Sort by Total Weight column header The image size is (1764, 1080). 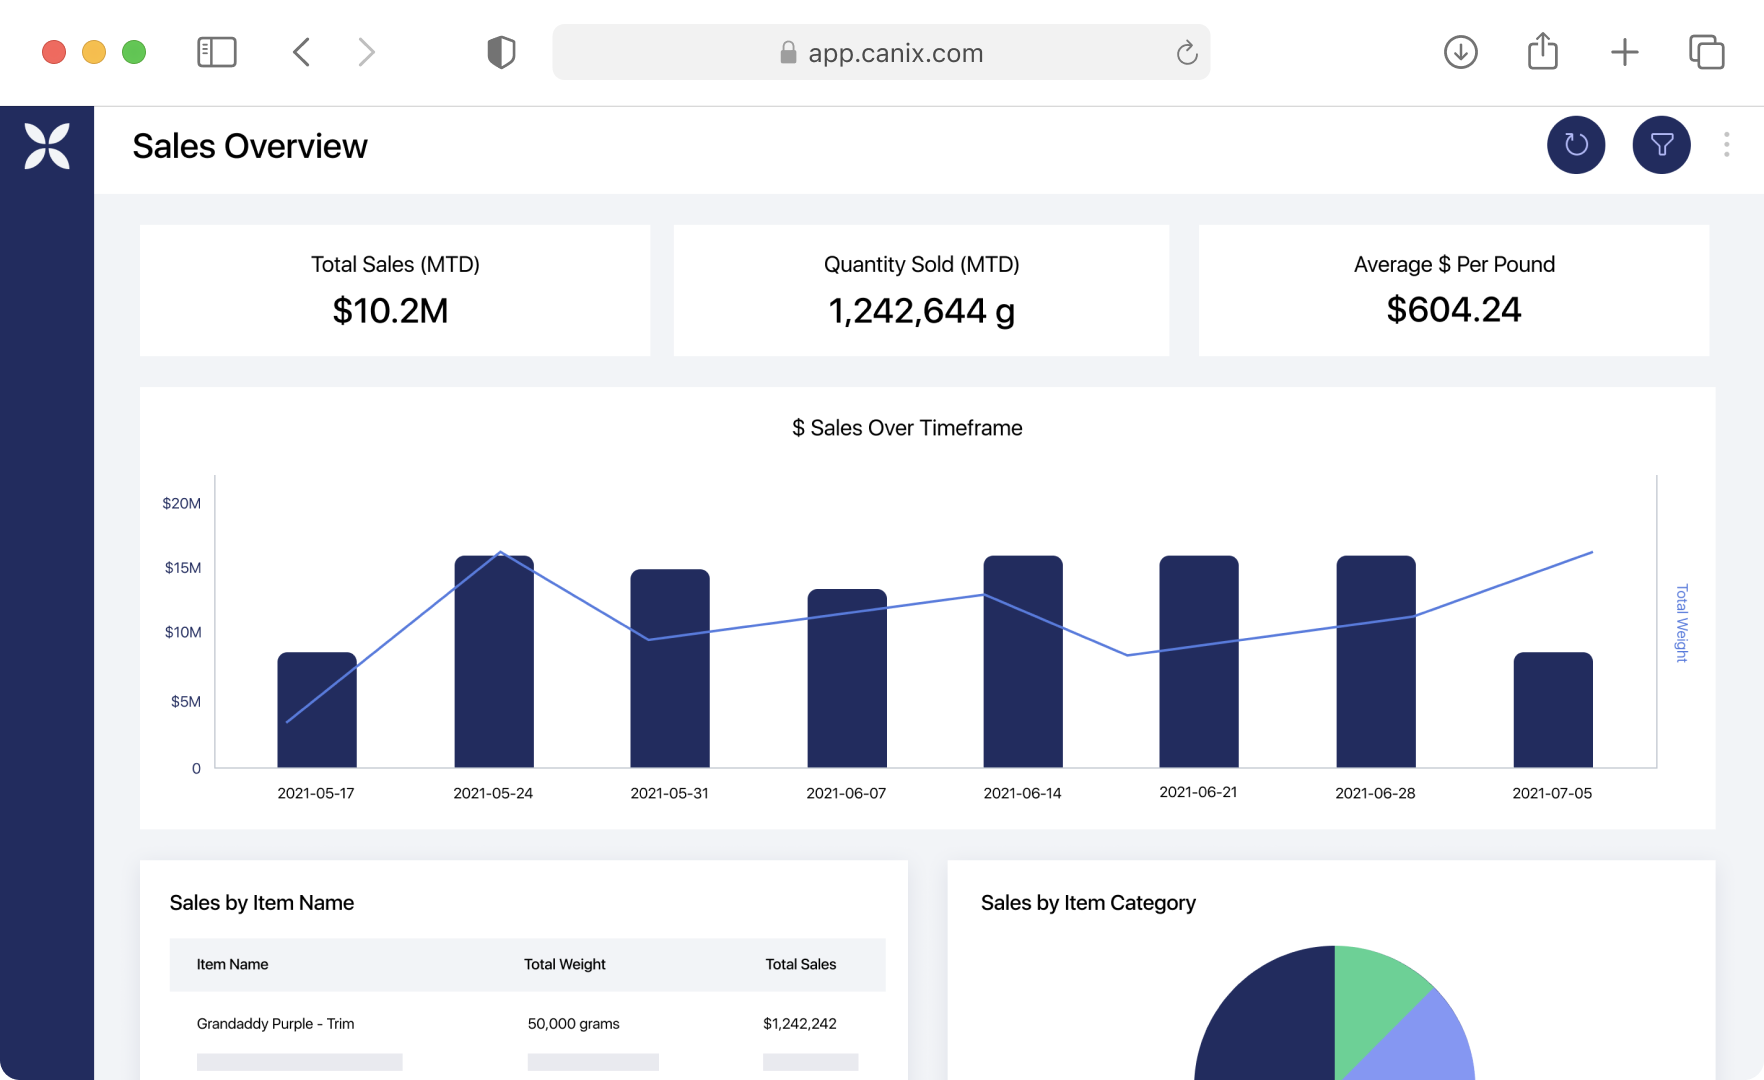coord(565,964)
